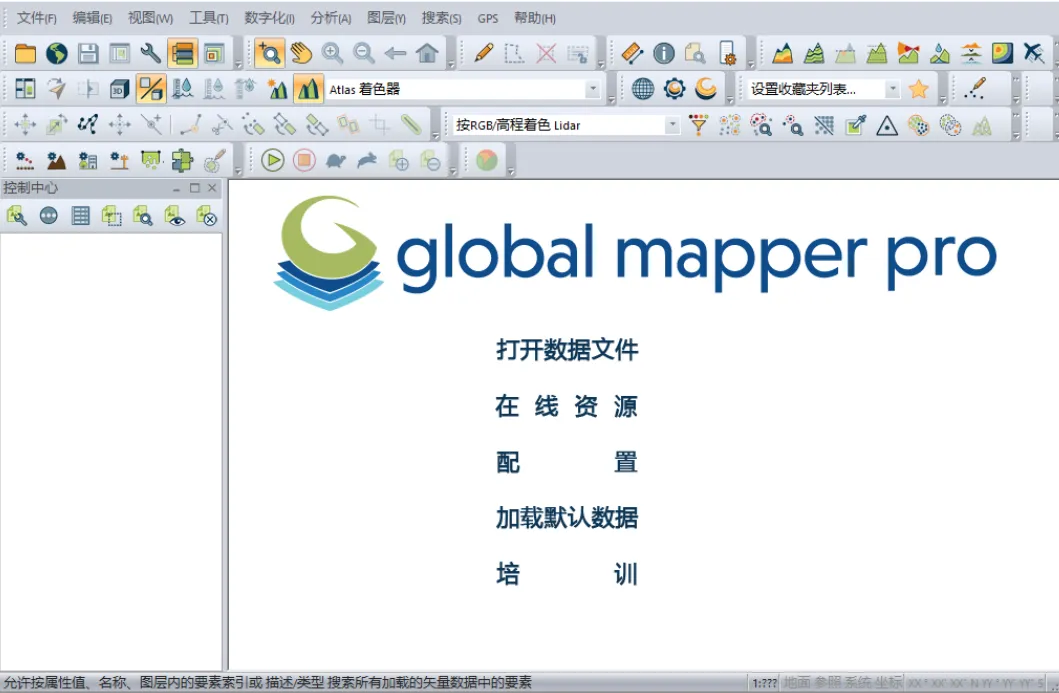Screen dimensions: 1059x693
Task: Go back to previous view arrow
Action: pos(395,53)
